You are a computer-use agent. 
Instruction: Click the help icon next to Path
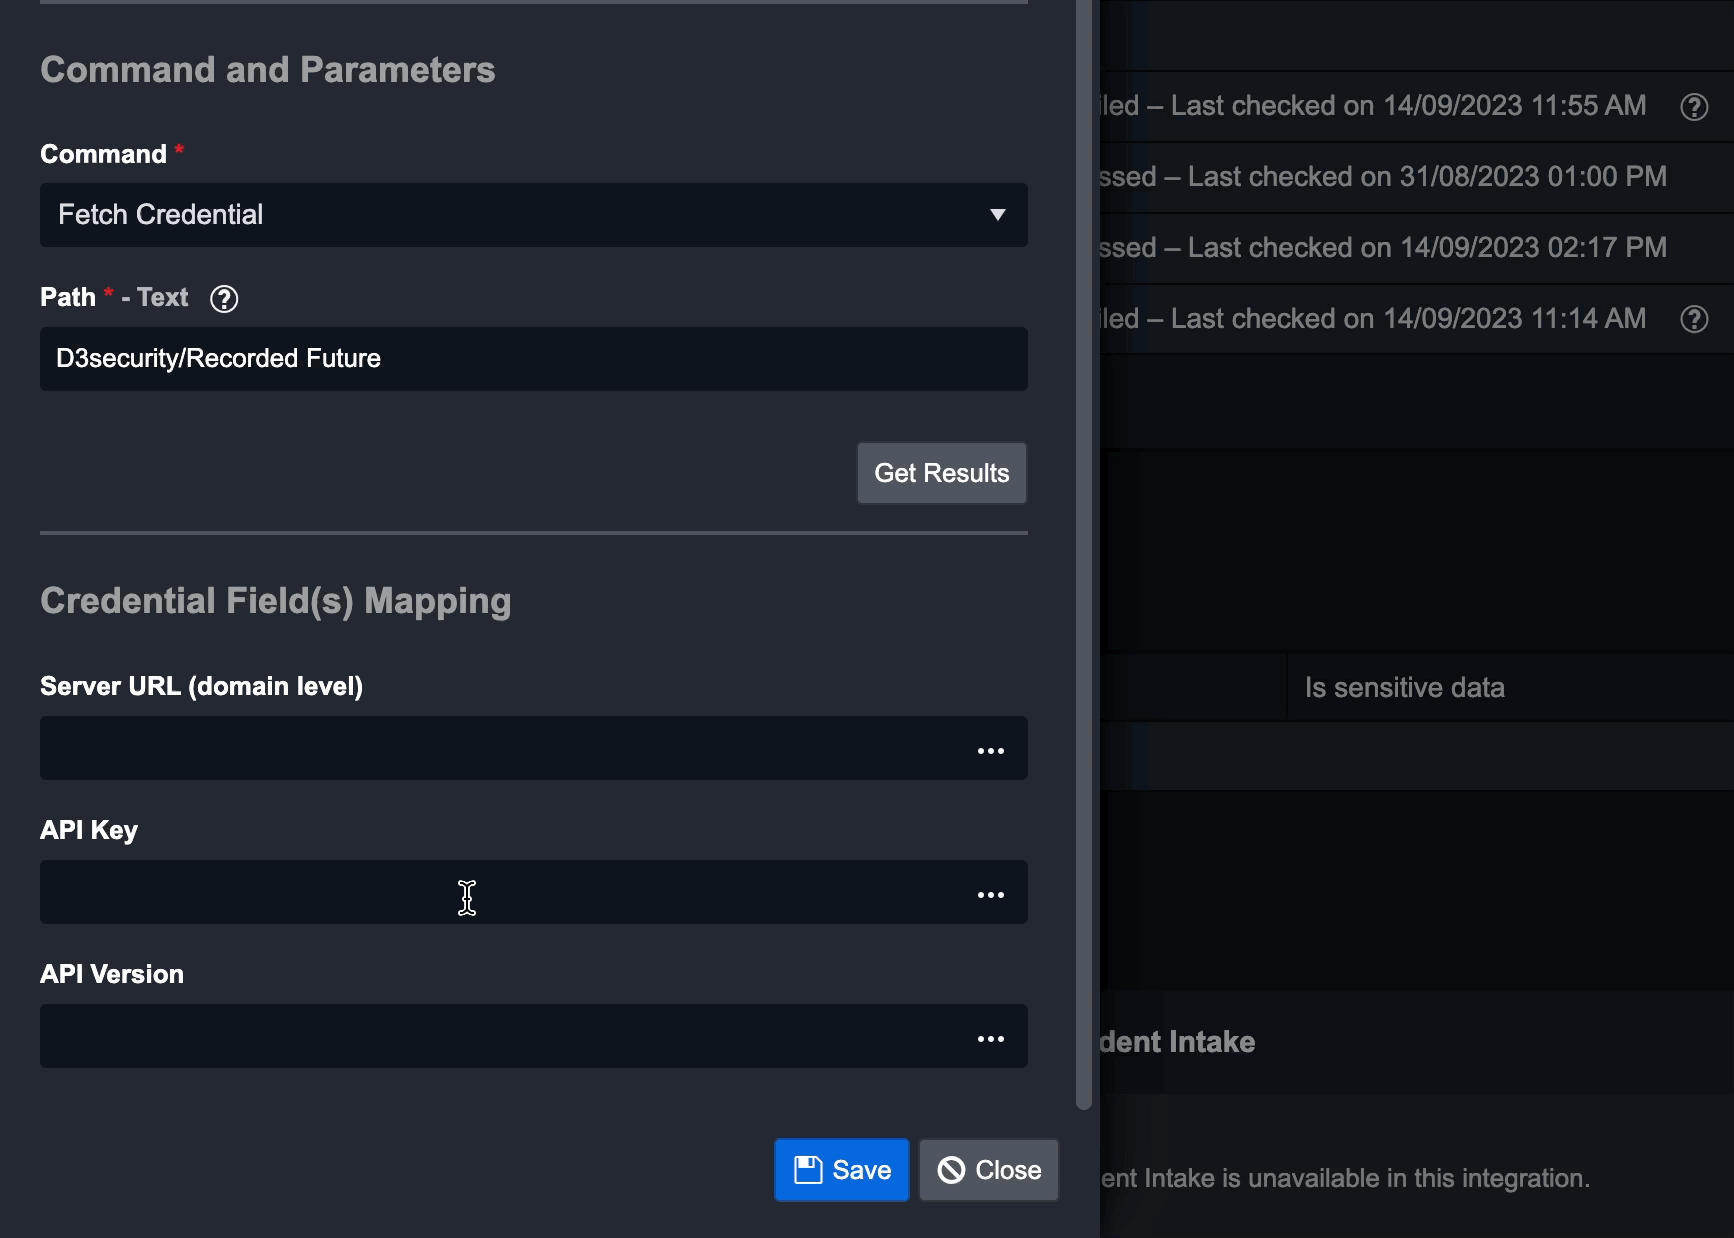click(x=224, y=299)
